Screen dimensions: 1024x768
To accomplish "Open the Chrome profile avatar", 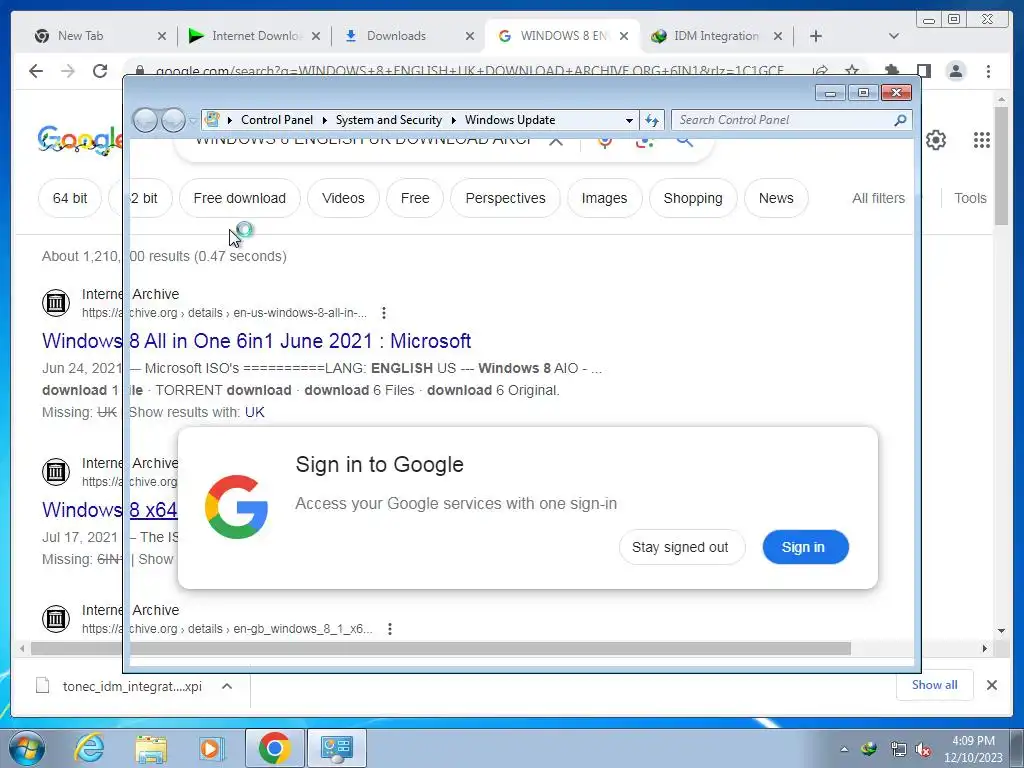I will click(x=955, y=71).
